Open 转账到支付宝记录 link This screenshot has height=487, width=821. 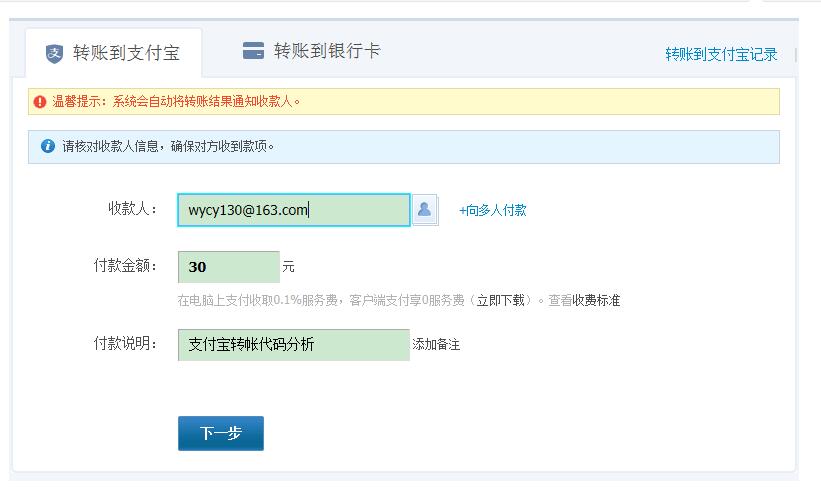pos(721,54)
